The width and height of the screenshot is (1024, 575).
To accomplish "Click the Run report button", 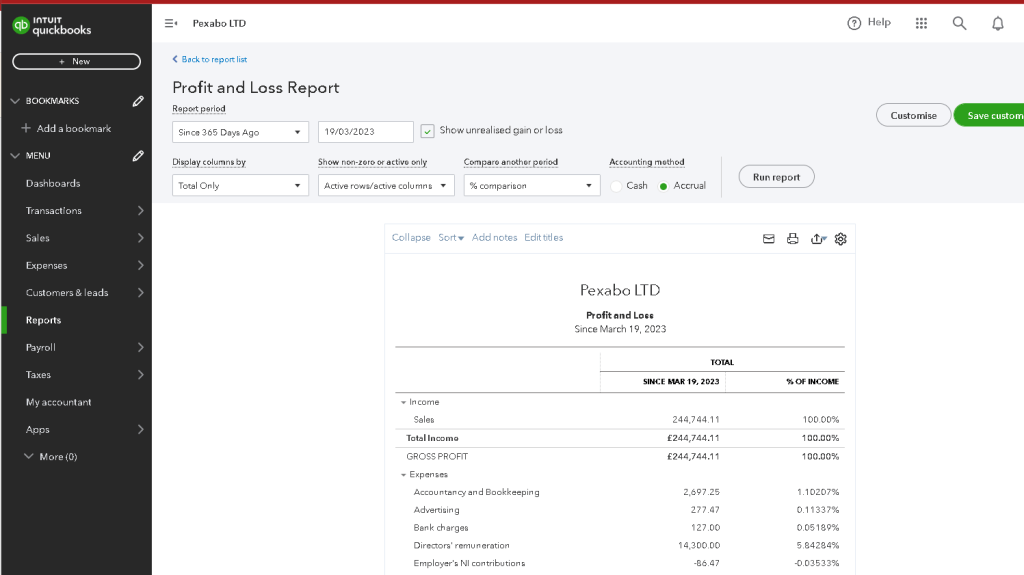I will click(x=776, y=177).
